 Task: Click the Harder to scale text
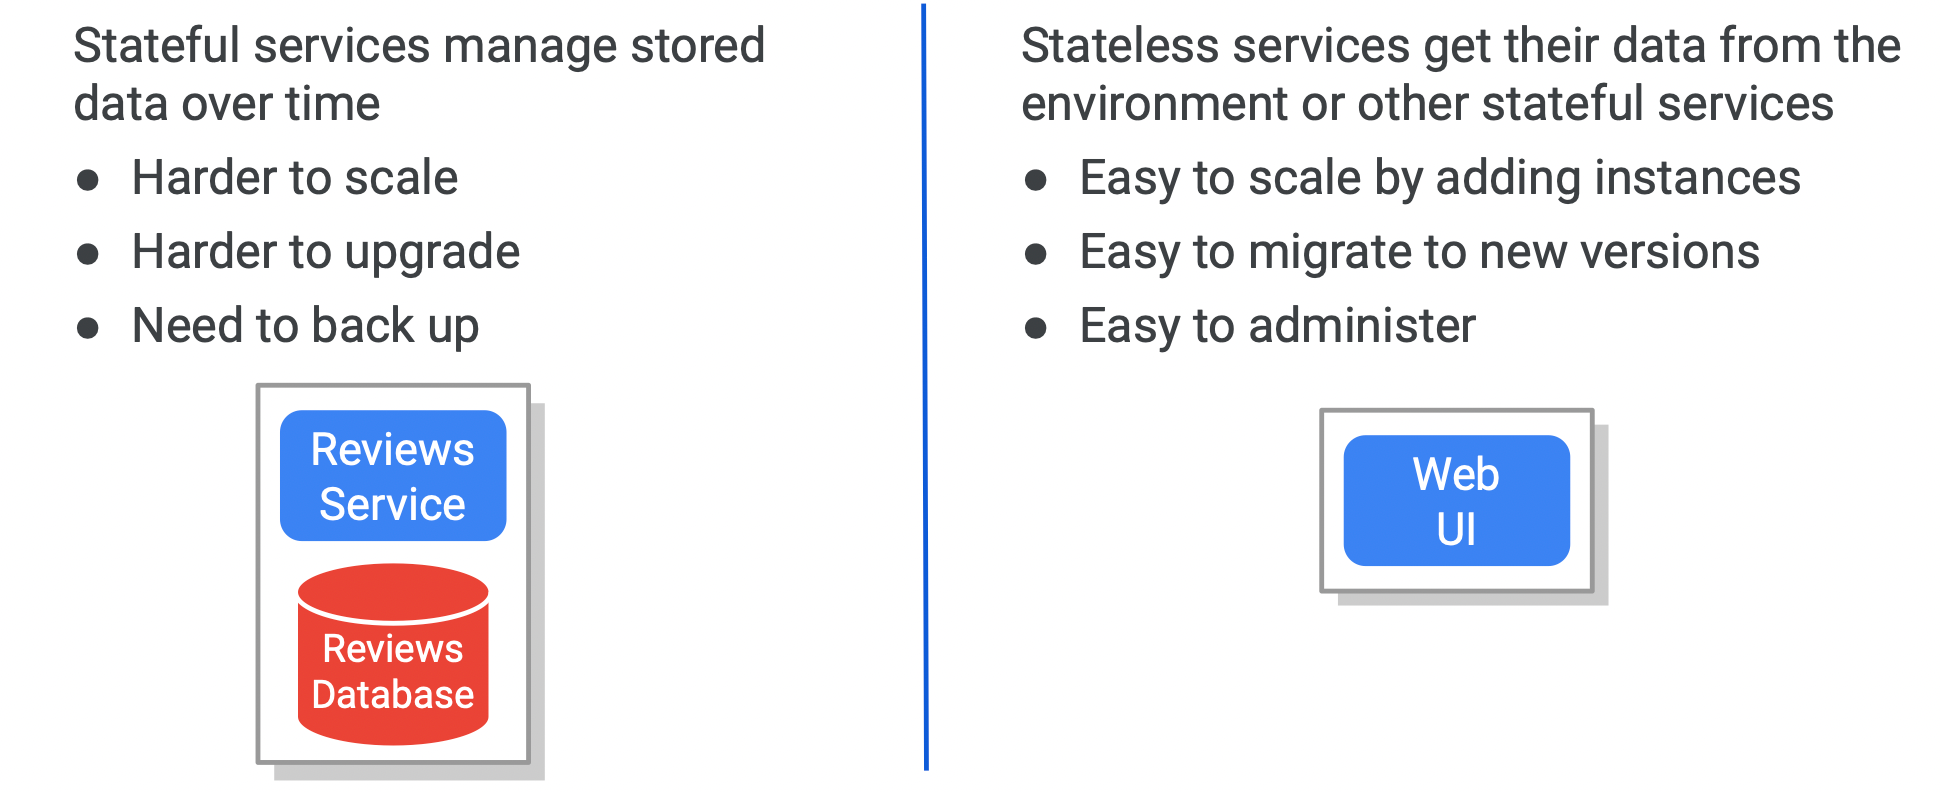pyautogui.click(x=295, y=178)
